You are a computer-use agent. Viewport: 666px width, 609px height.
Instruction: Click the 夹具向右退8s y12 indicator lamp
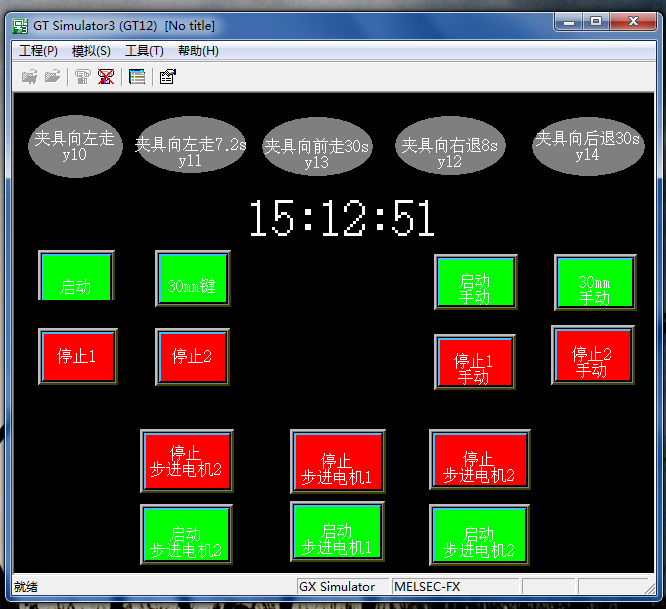click(x=450, y=145)
